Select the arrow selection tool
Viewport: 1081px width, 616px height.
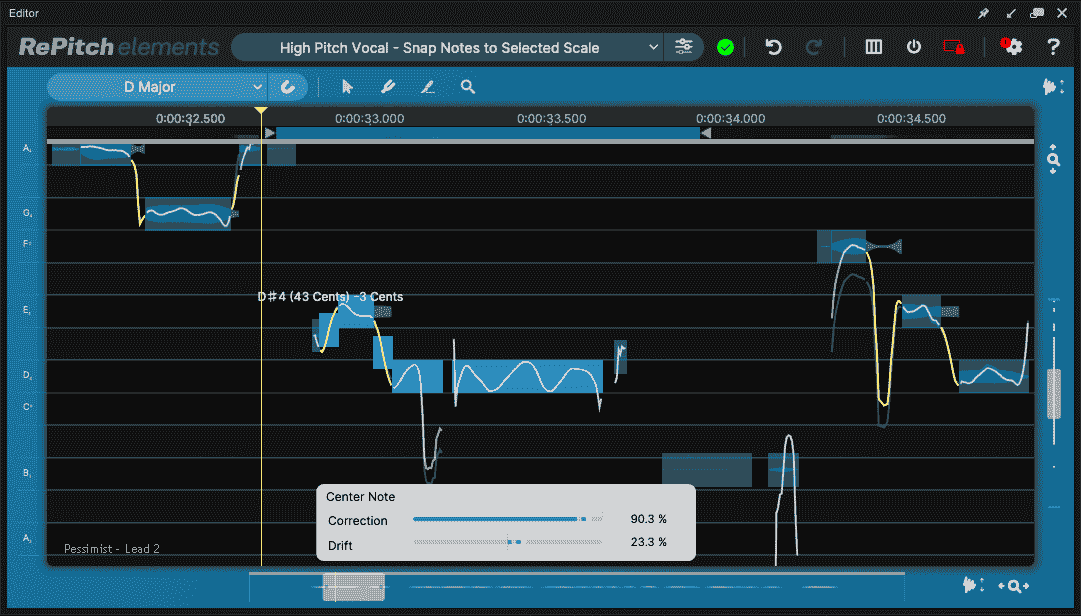click(x=347, y=87)
